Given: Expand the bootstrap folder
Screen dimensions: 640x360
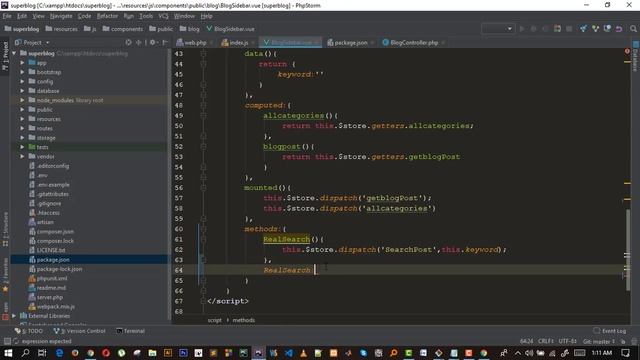Looking at the screenshot, I should (x=22, y=72).
